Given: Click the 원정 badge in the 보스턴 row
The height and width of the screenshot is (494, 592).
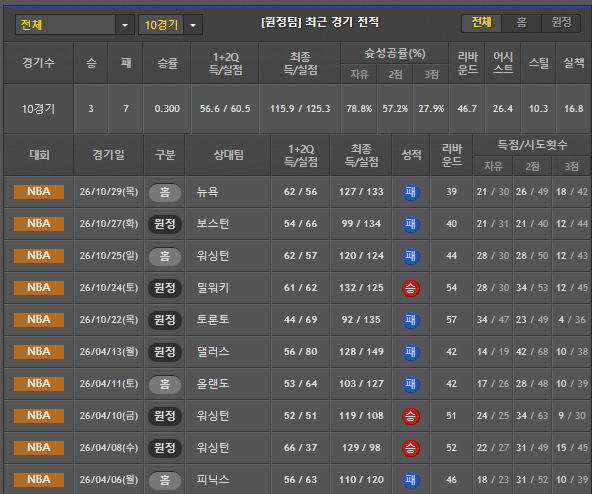Looking at the screenshot, I should pyautogui.click(x=165, y=224).
